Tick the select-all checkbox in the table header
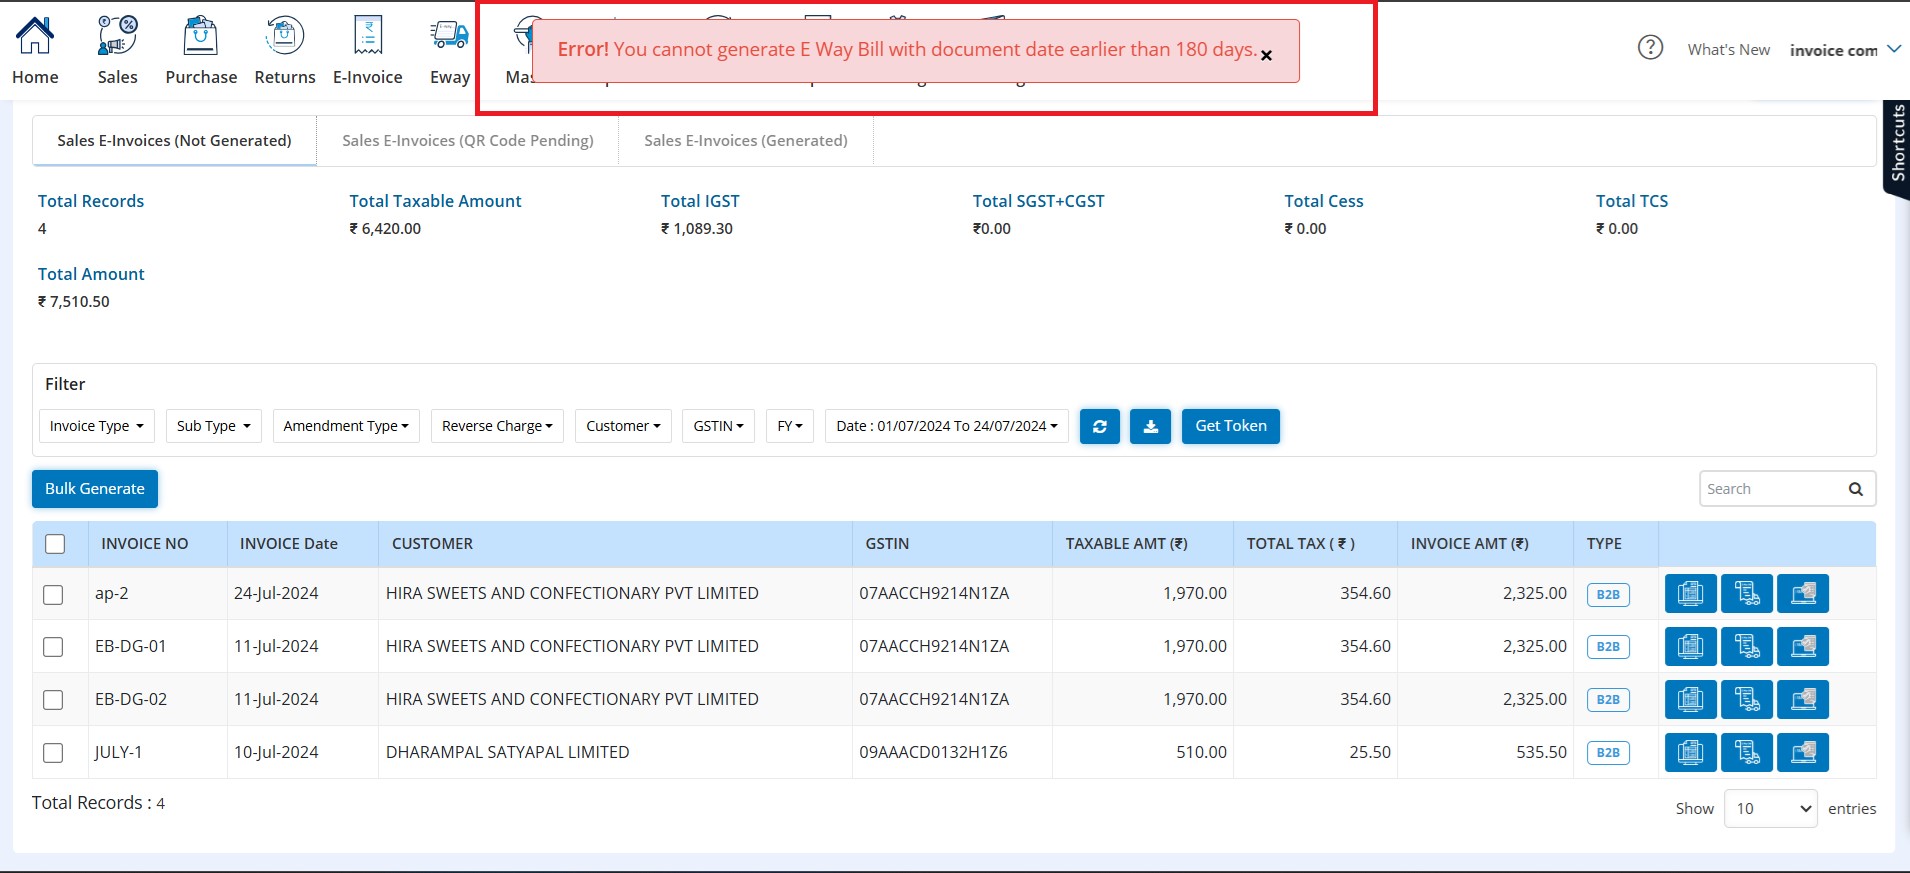 tap(55, 543)
